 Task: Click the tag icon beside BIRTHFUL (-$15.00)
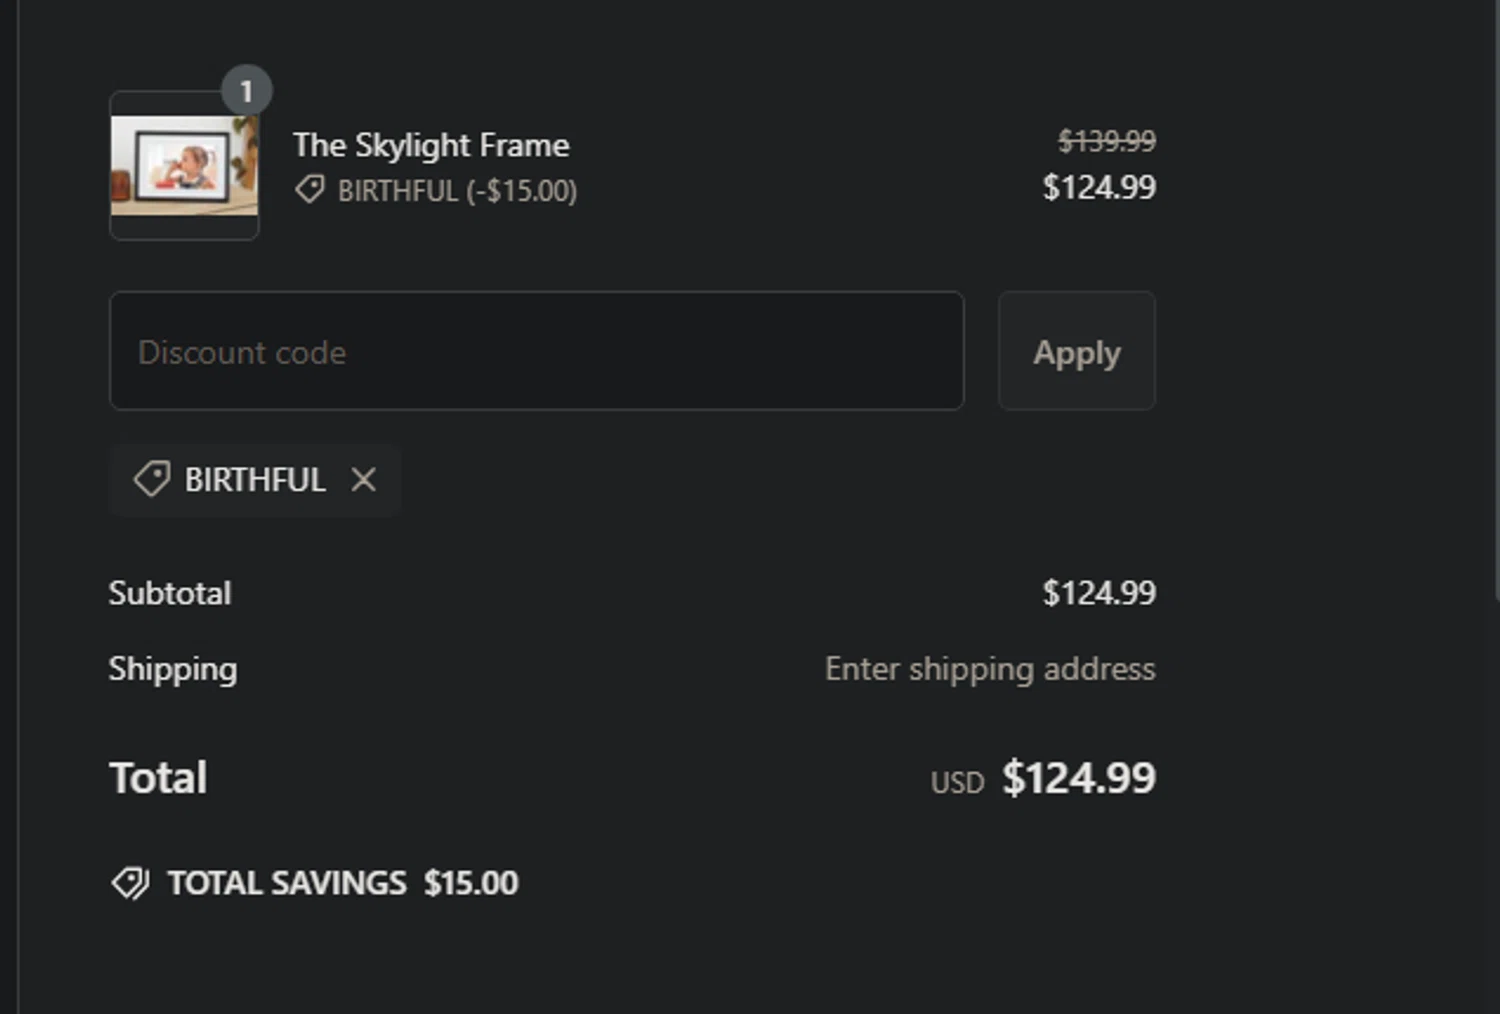point(310,190)
